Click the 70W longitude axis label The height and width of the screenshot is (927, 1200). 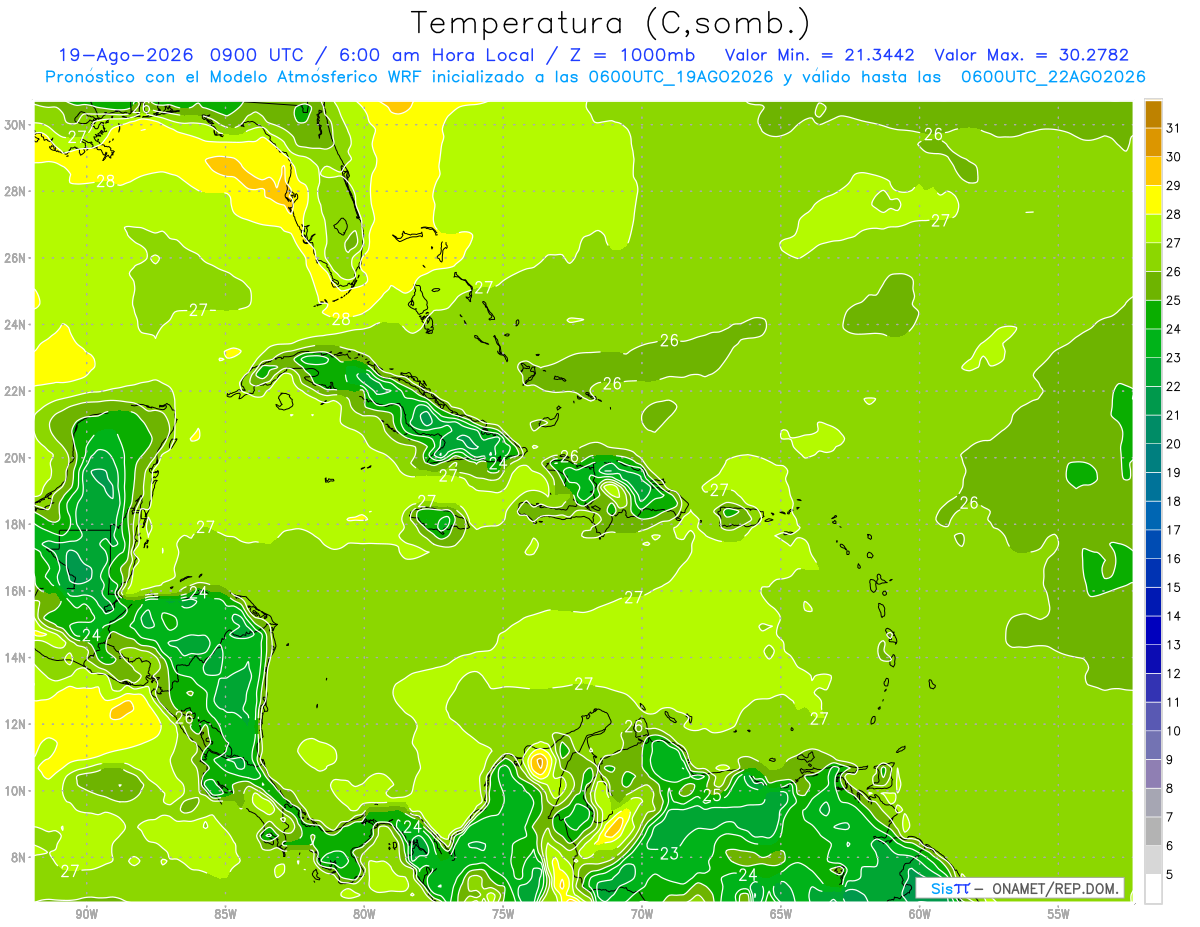[x=642, y=913]
